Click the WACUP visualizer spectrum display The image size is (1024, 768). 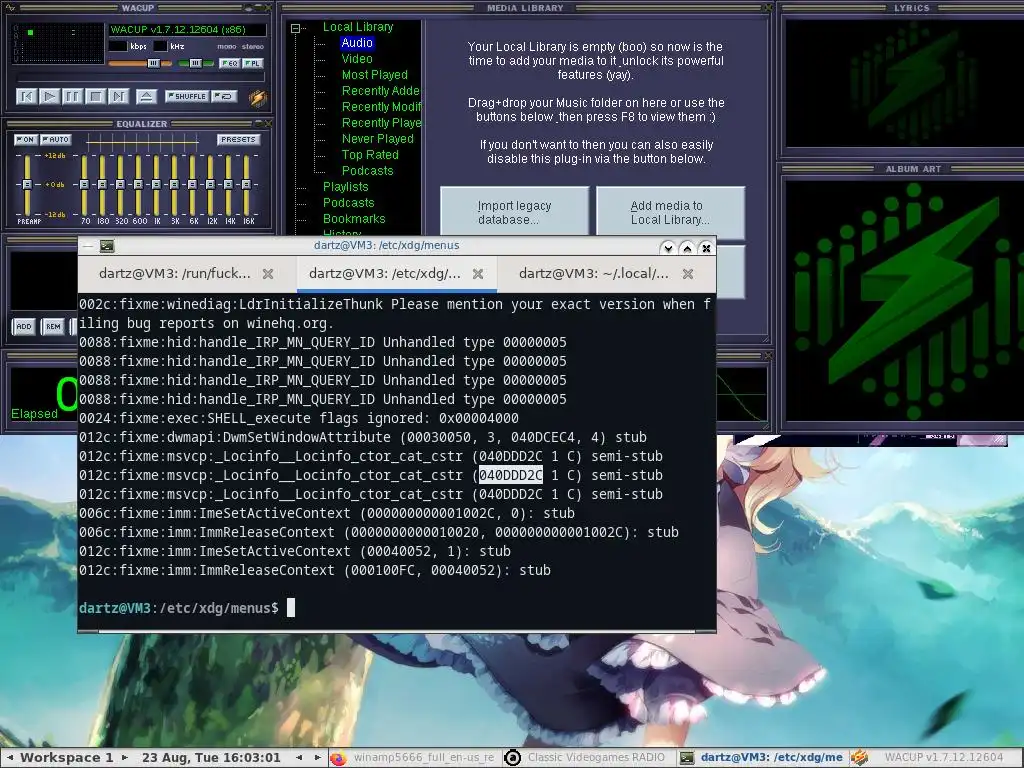coord(57,44)
